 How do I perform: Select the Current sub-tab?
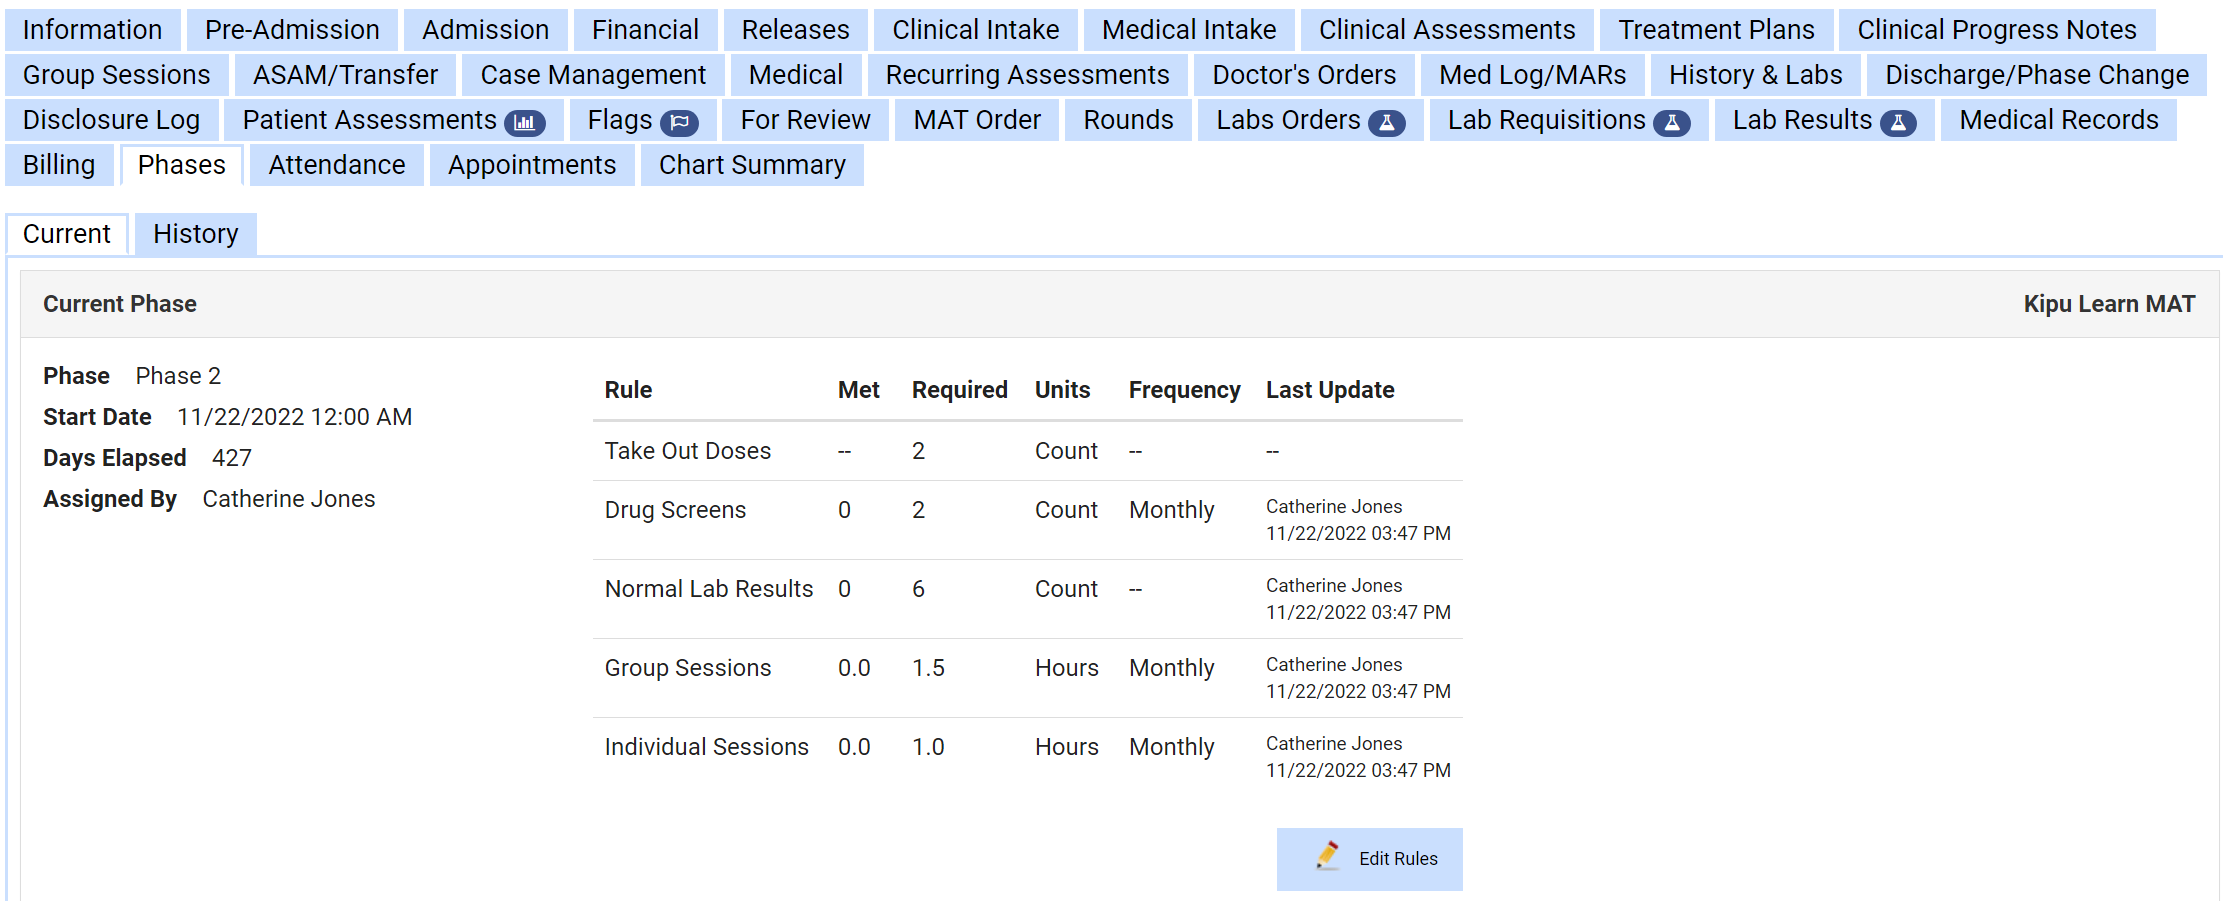[67, 234]
